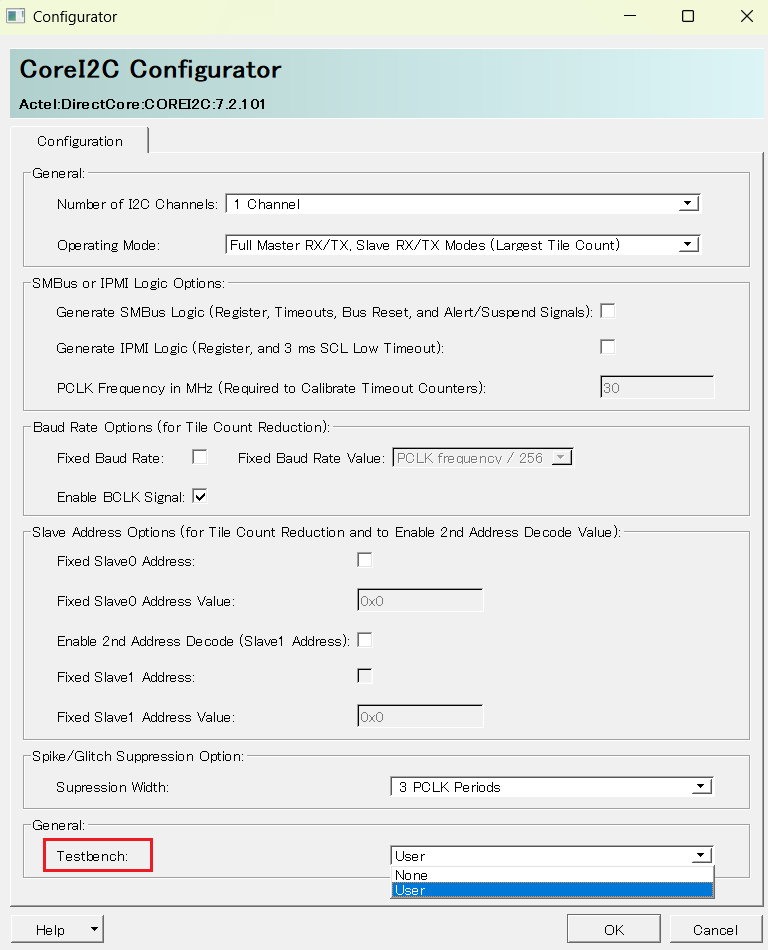This screenshot has width=768, height=950.
Task: Click Fixed Slave0 Address Value field
Action: point(420,600)
